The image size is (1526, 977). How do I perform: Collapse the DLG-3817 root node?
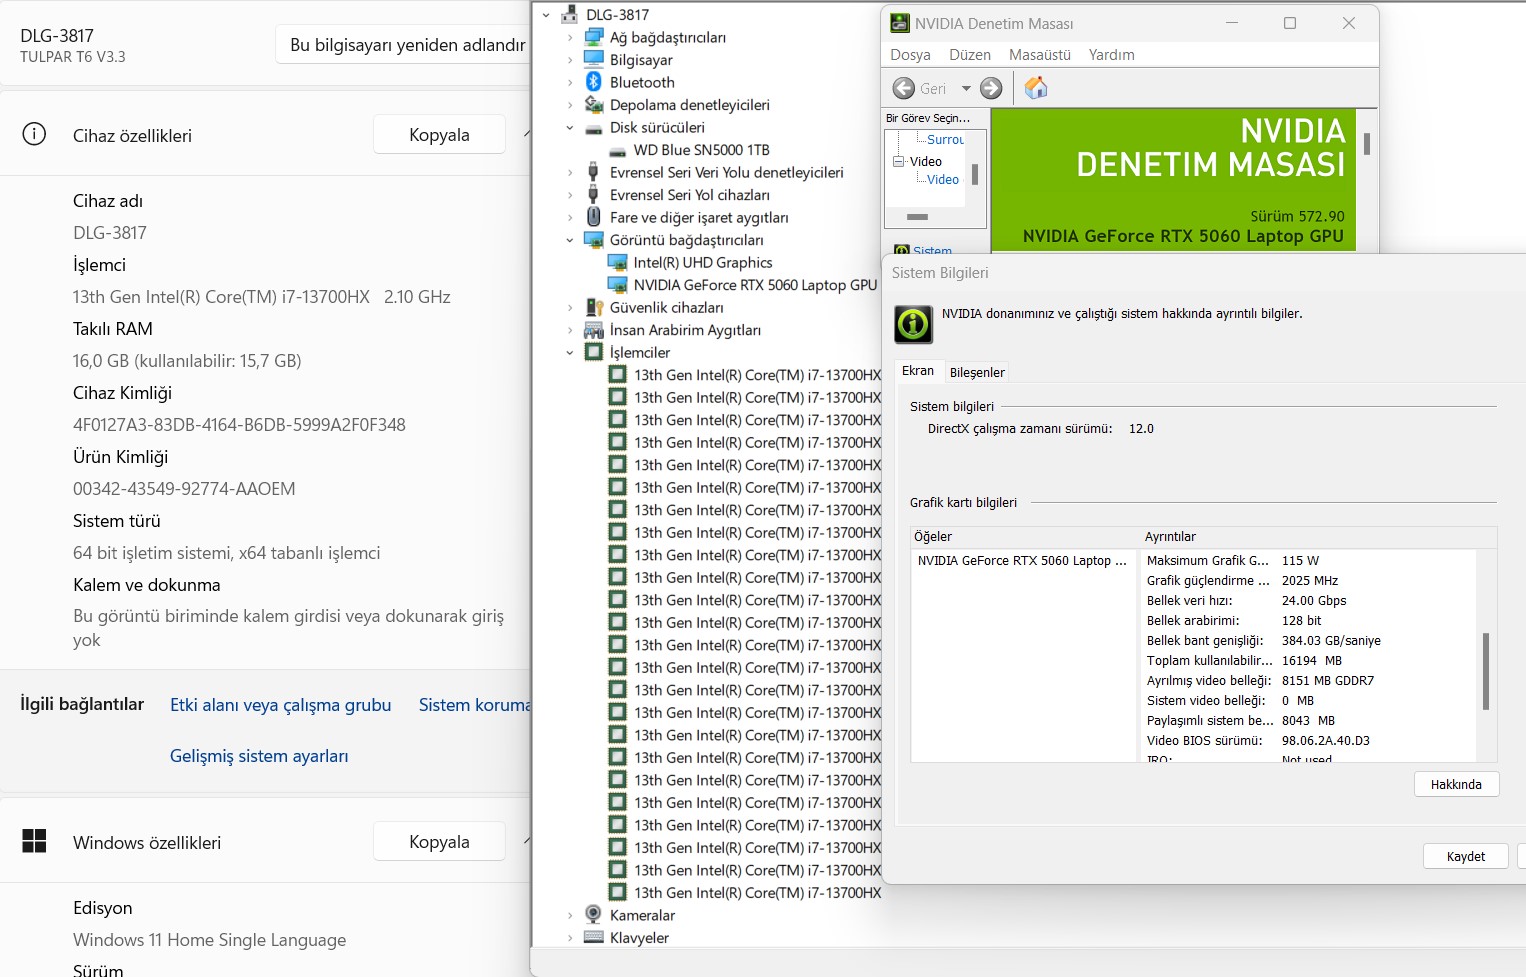(x=546, y=15)
